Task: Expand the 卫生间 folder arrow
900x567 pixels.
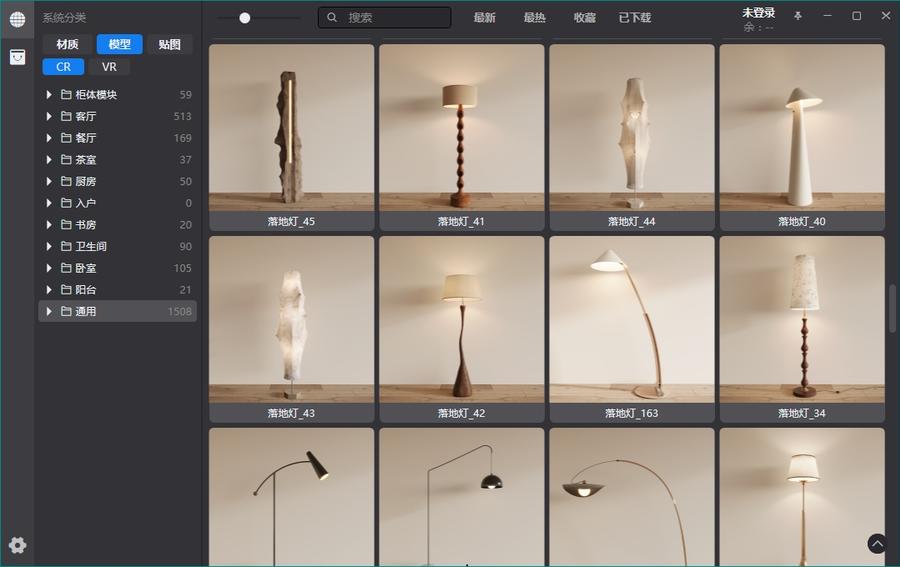Action: [x=49, y=246]
